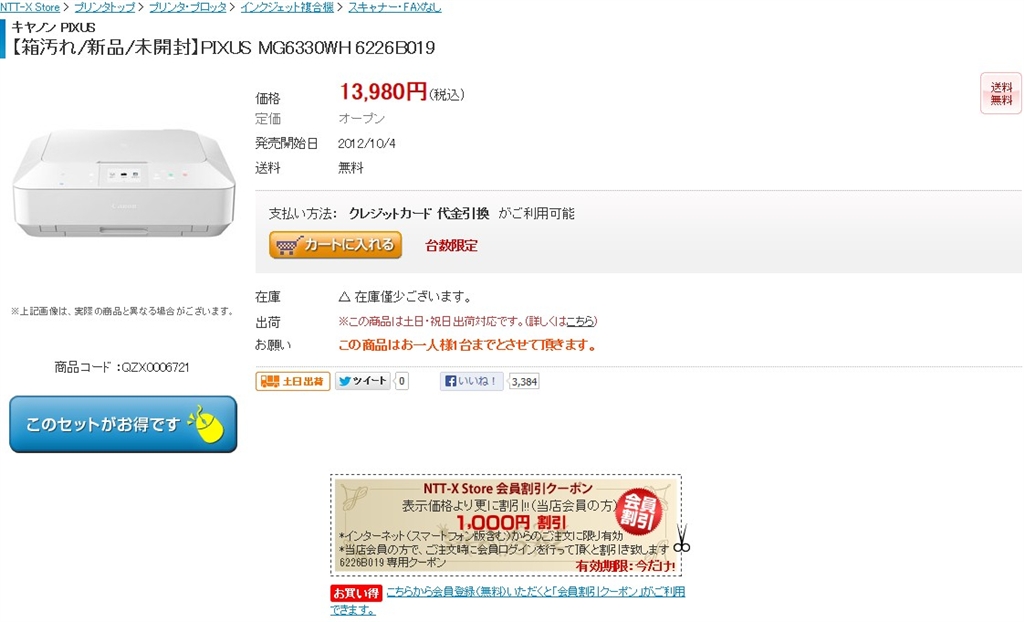Click the member registration coupon link
The width and height of the screenshot is (1024, 622).
[x=507, y=600]
